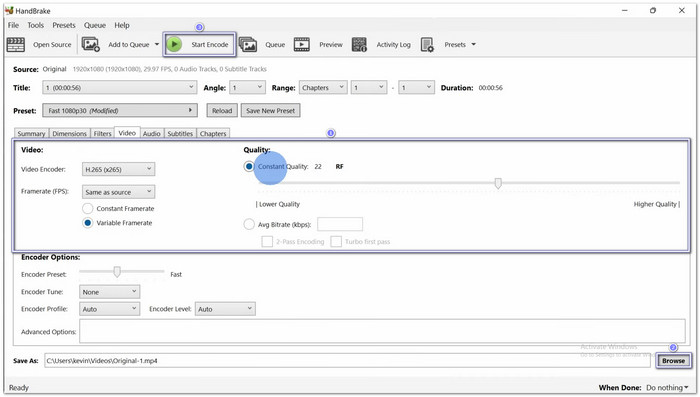This screenshot has height=397, width=700.
Task: Switch to the Filters tab
Action: (x=102, y=134)
